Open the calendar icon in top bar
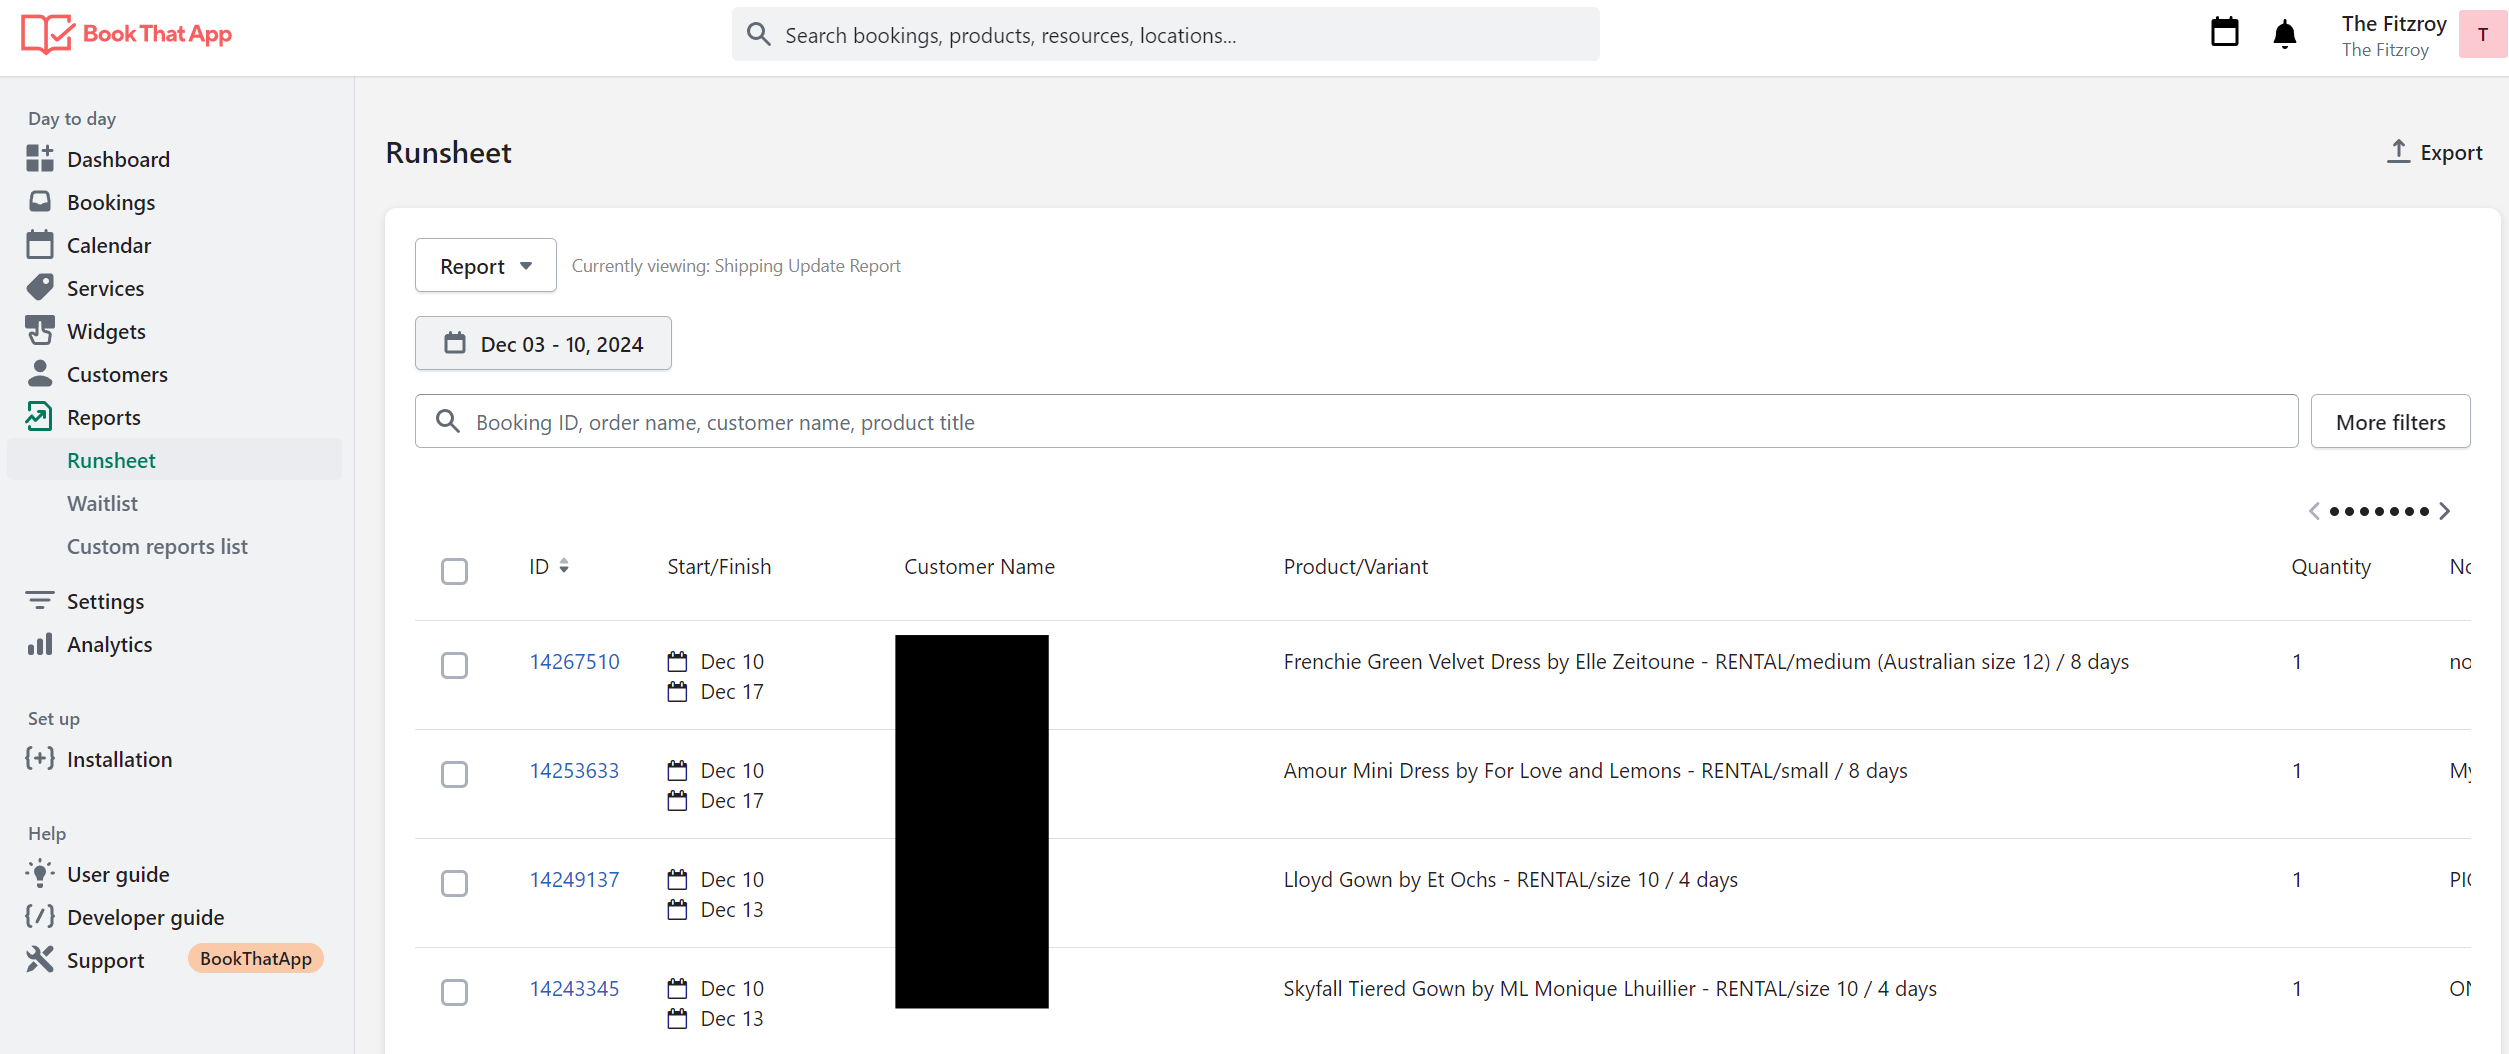 point(2224,33)
